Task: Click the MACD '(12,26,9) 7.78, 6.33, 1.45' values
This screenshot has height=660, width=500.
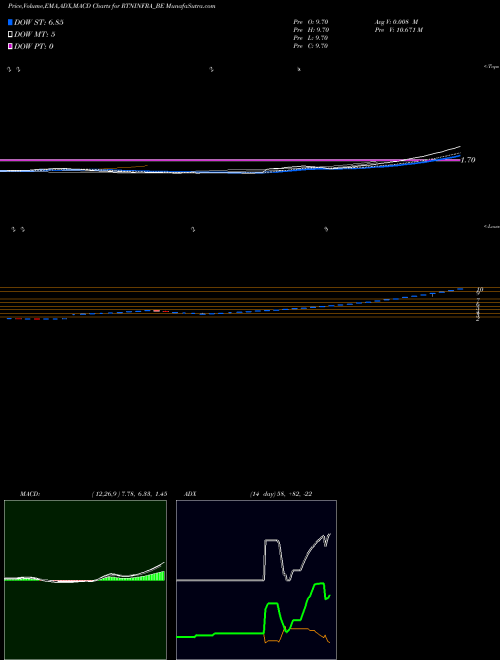Action: [x=129, y=494]
